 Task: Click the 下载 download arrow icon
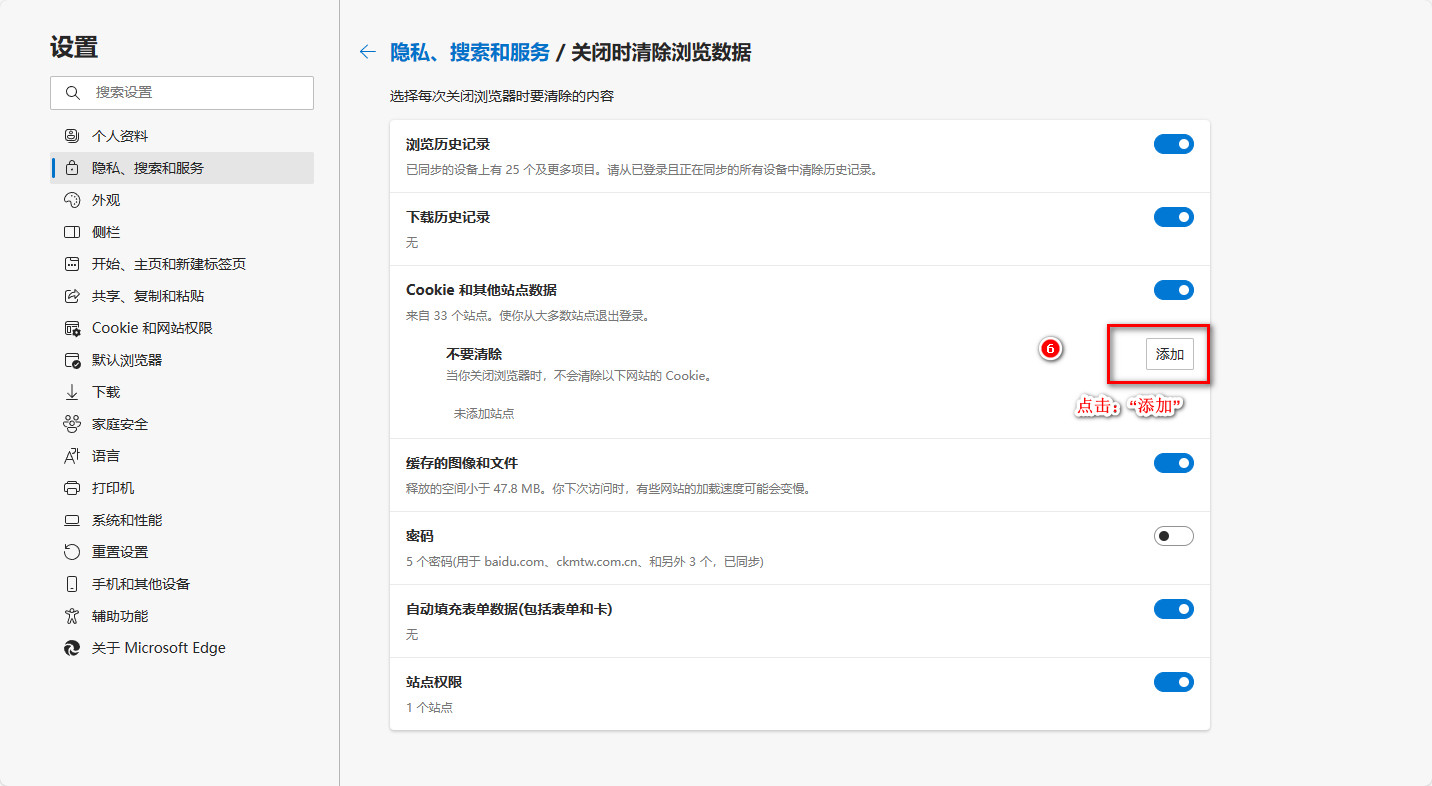coord(72,392)
